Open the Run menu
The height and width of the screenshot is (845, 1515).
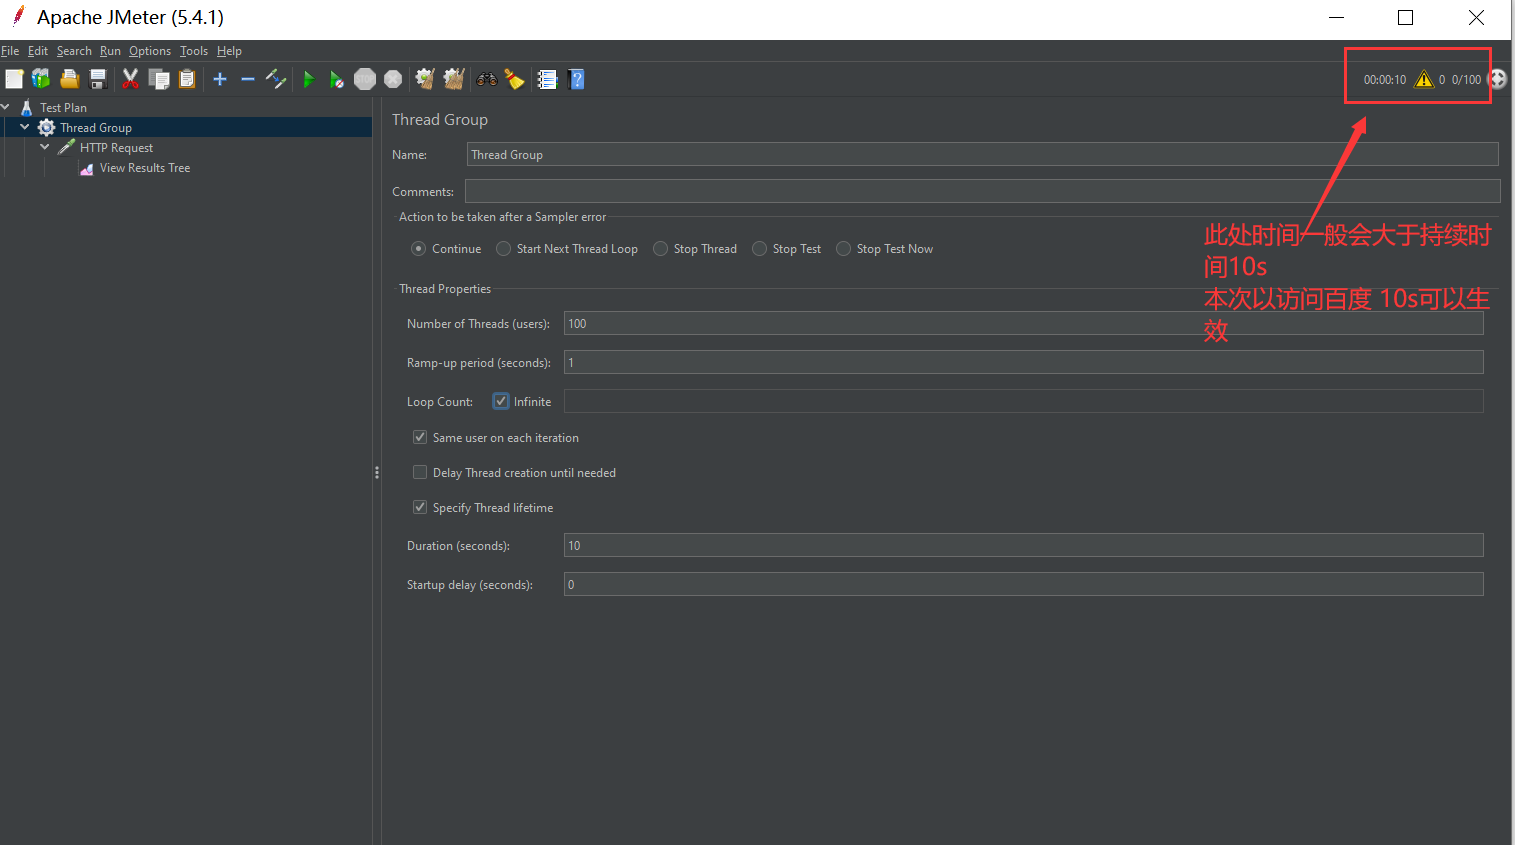click(110, 51)
